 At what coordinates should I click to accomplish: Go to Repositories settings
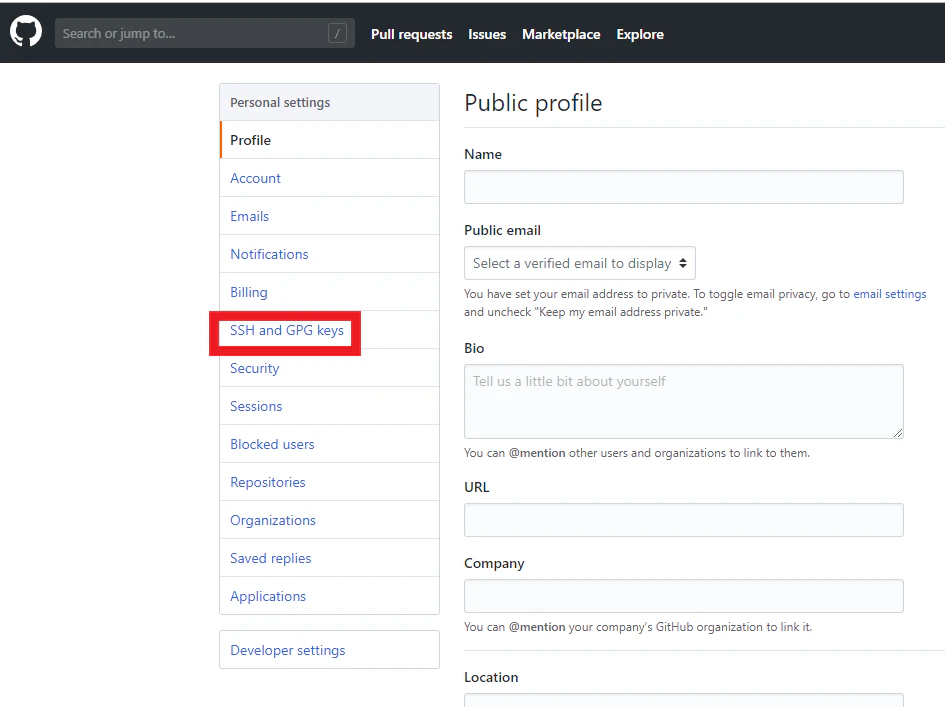tap(330, 482)
